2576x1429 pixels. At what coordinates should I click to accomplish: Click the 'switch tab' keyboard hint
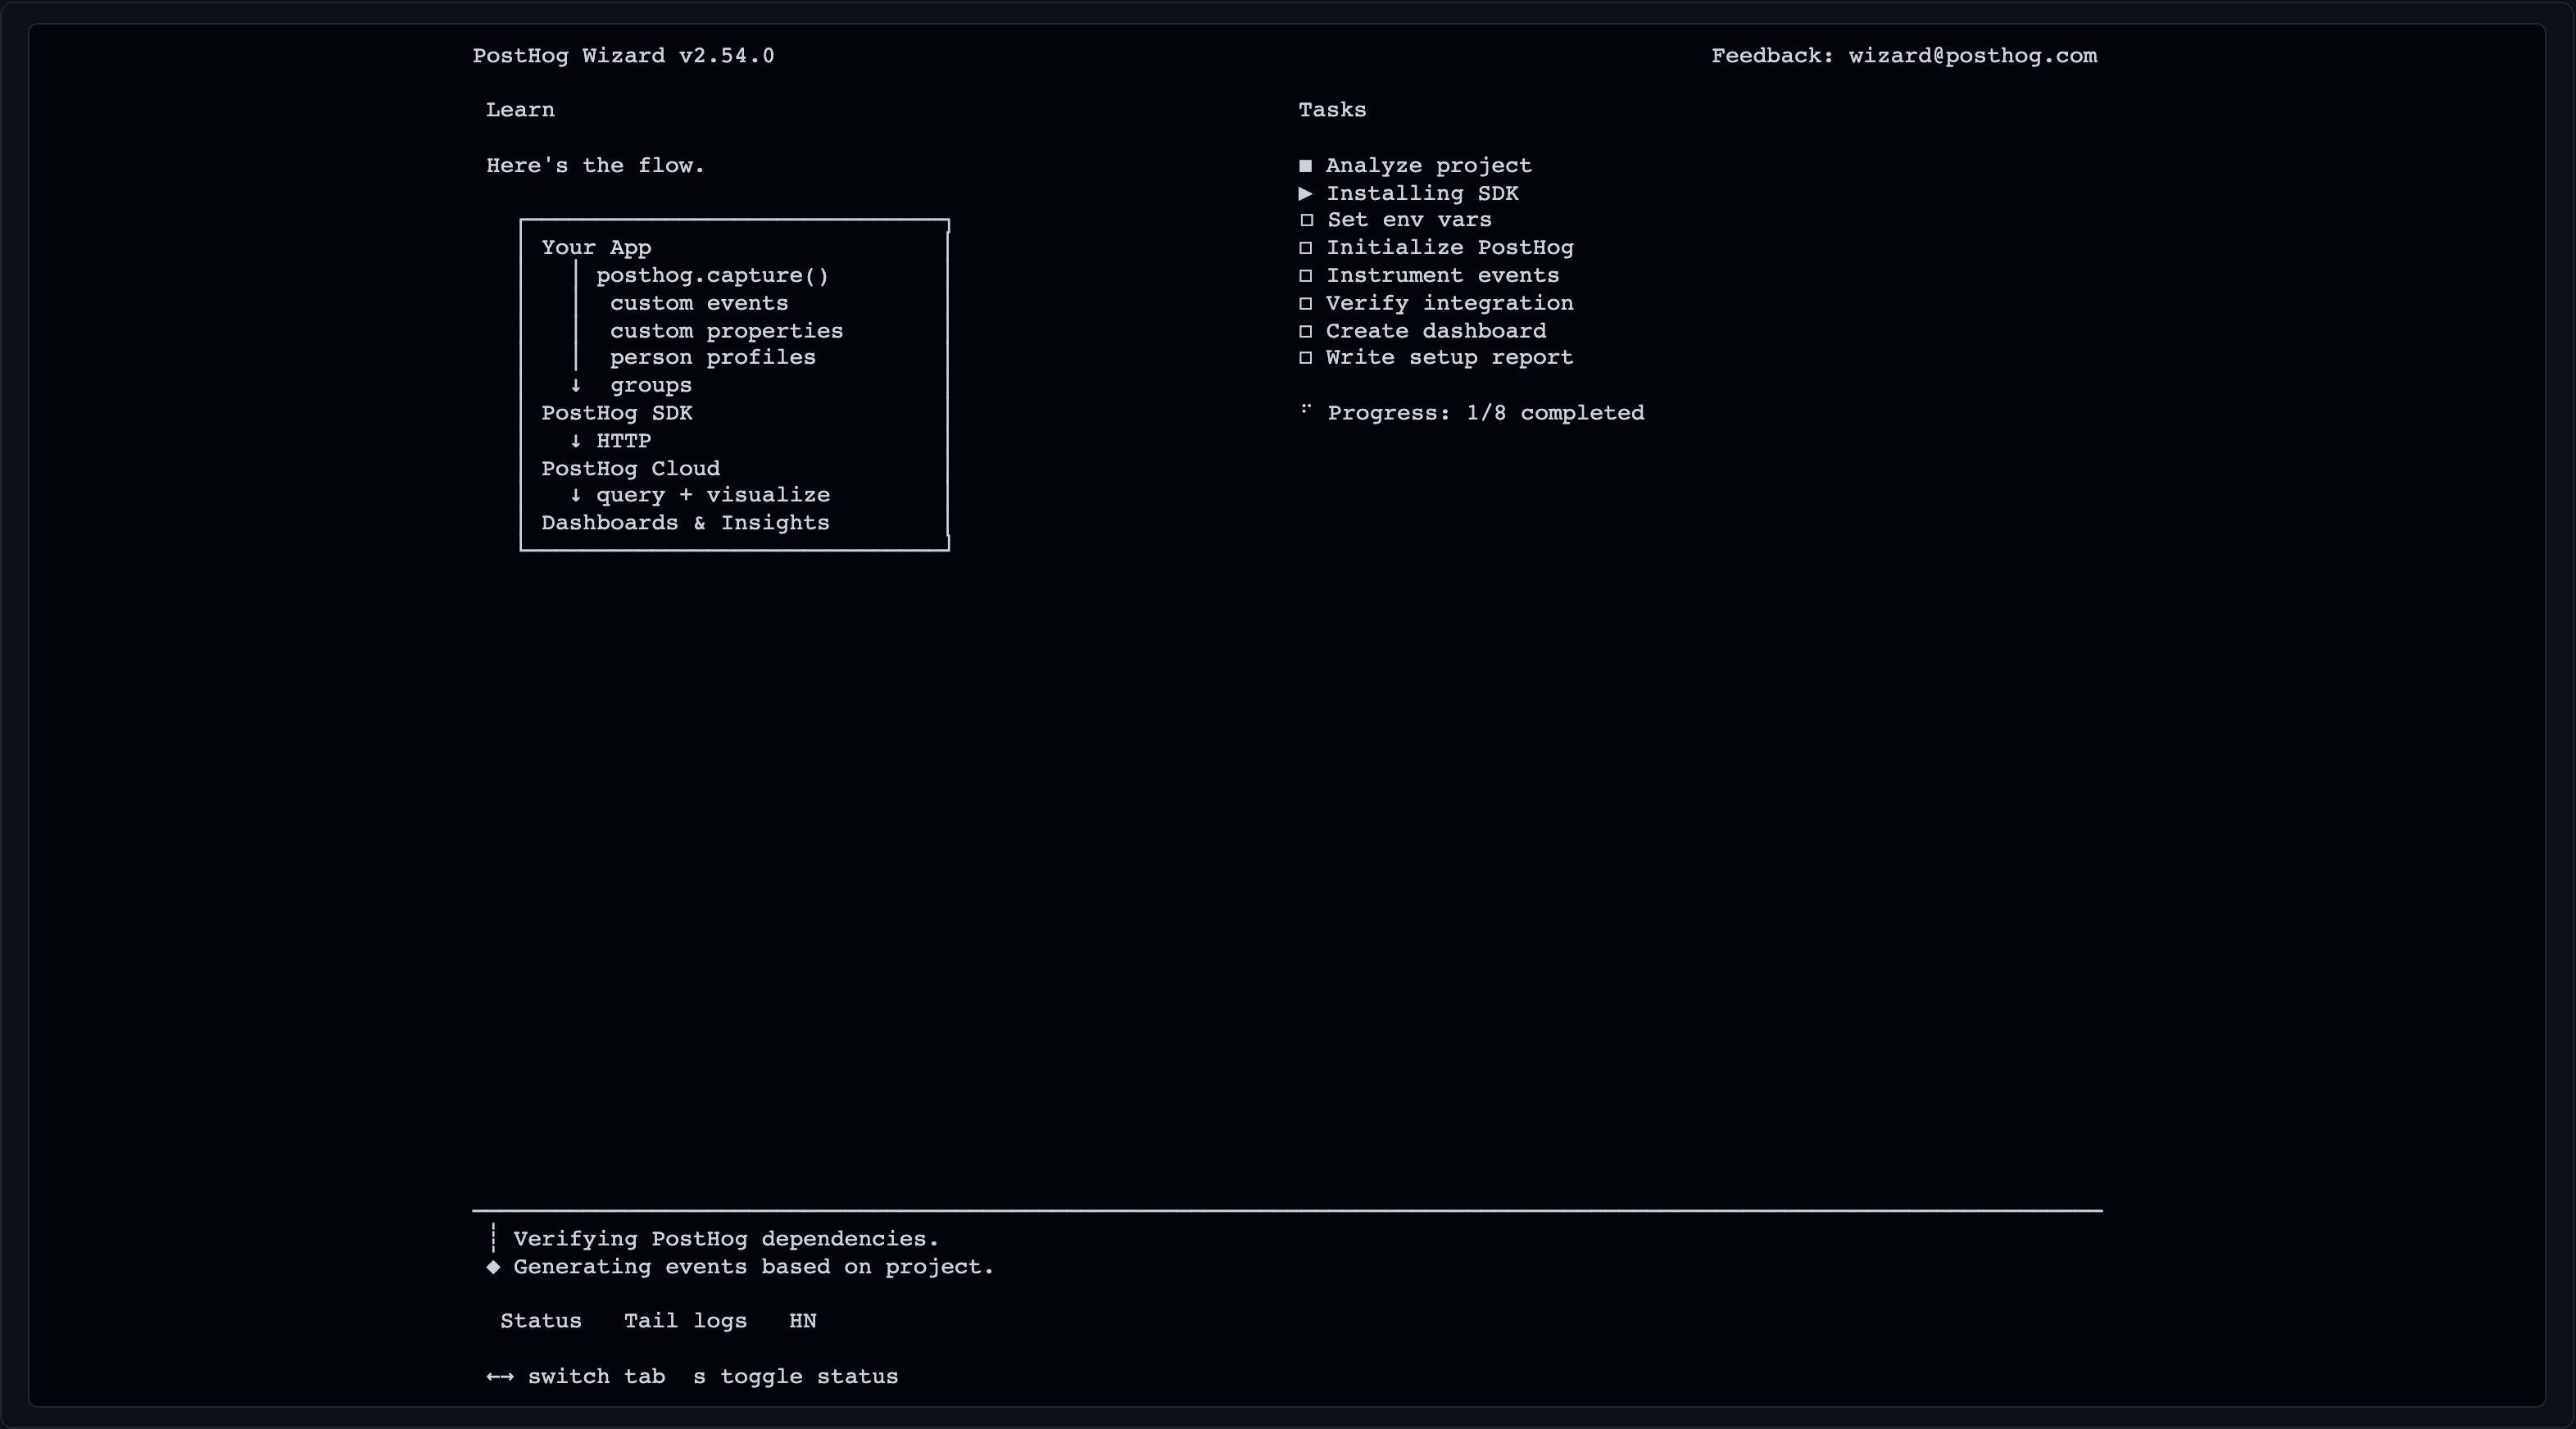click(596, 1377)
